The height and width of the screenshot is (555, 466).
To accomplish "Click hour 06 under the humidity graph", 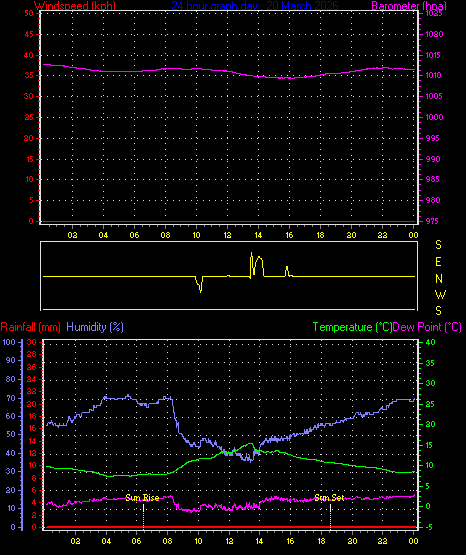I will (137, 541).
